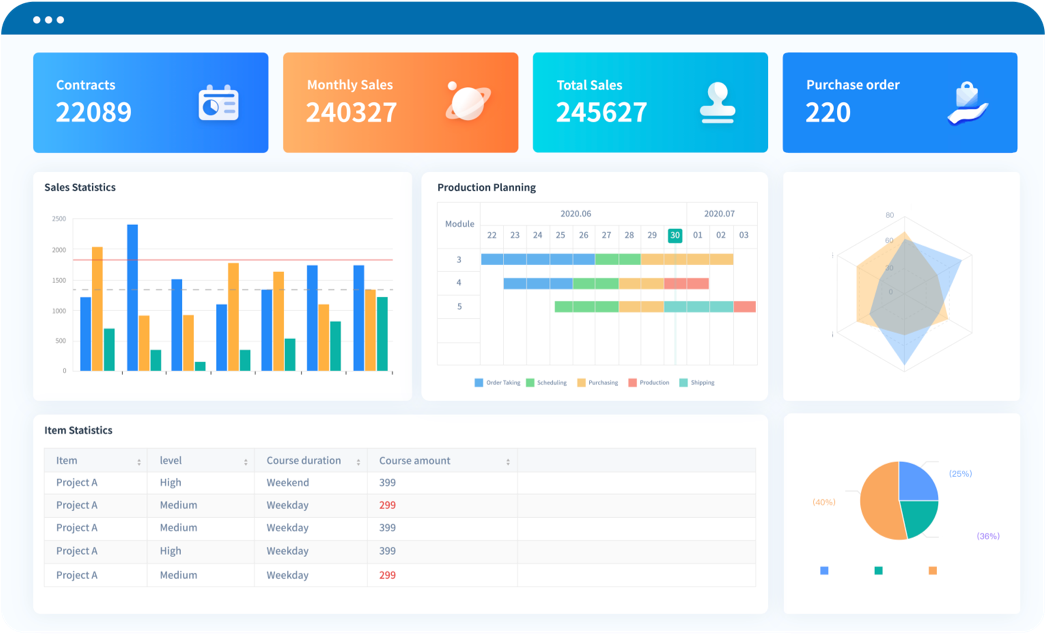The width and height of the screenshot is (1046, 634).
Task: Select the Shipping legend marker
Action: point(683,382)
